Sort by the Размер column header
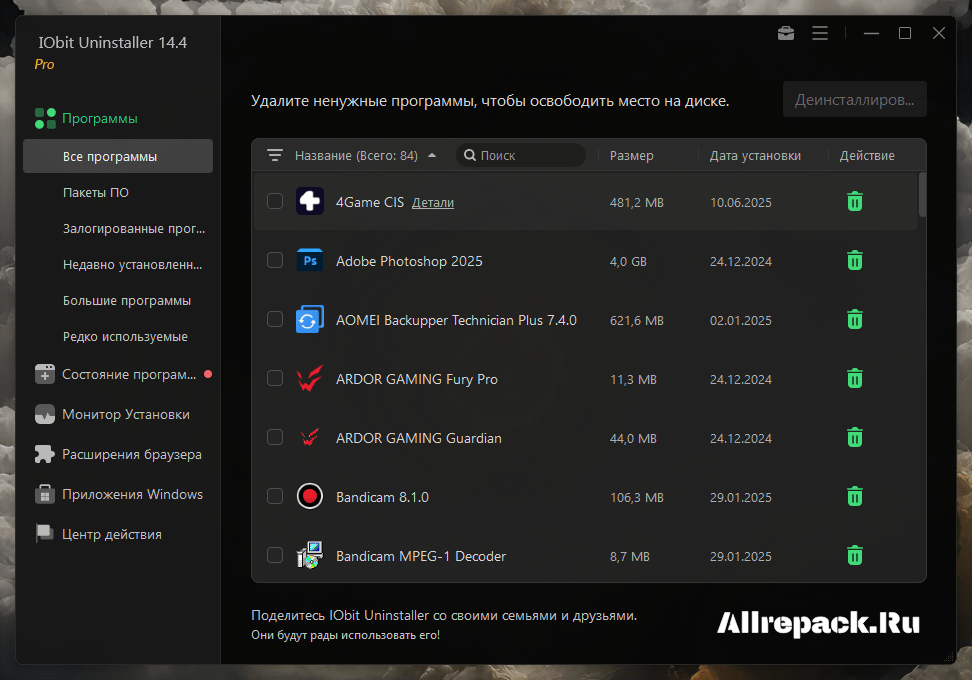Image resolution: width=972 pixels, height=680 pixels. pos(631,156)
